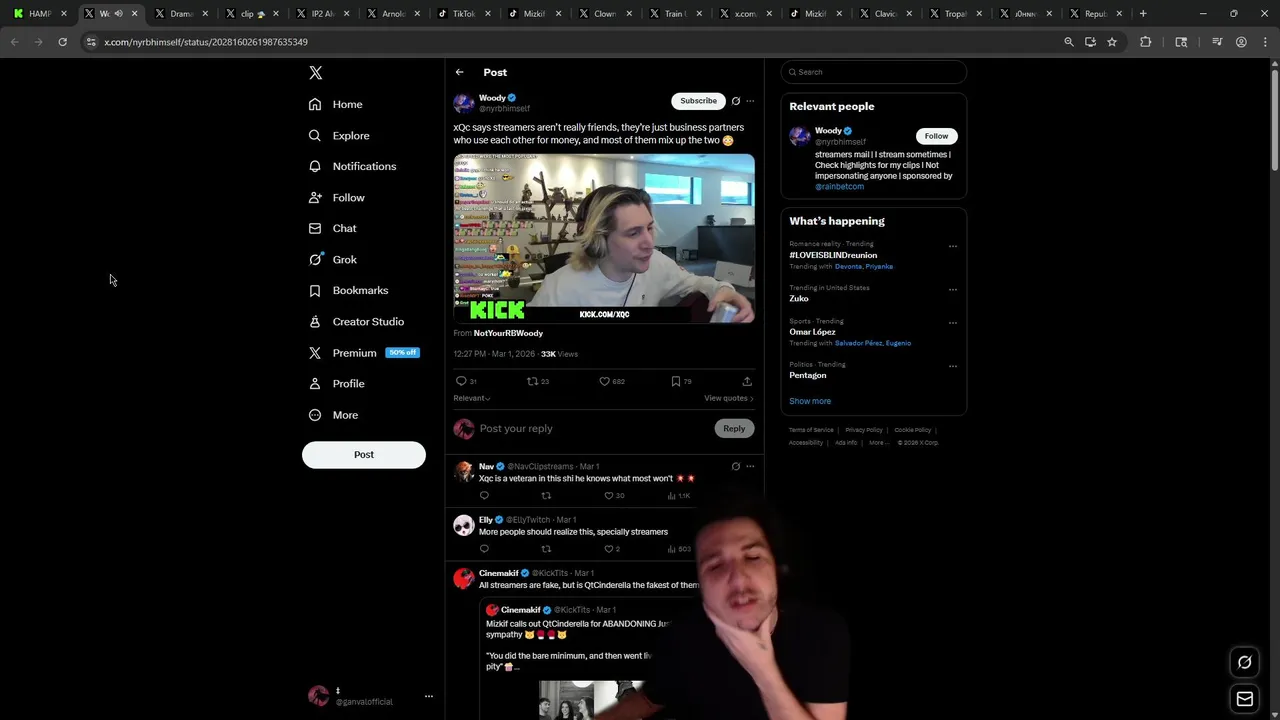Click Show more under trends
The image size is (1280, 720).
[x=810, y=401]
